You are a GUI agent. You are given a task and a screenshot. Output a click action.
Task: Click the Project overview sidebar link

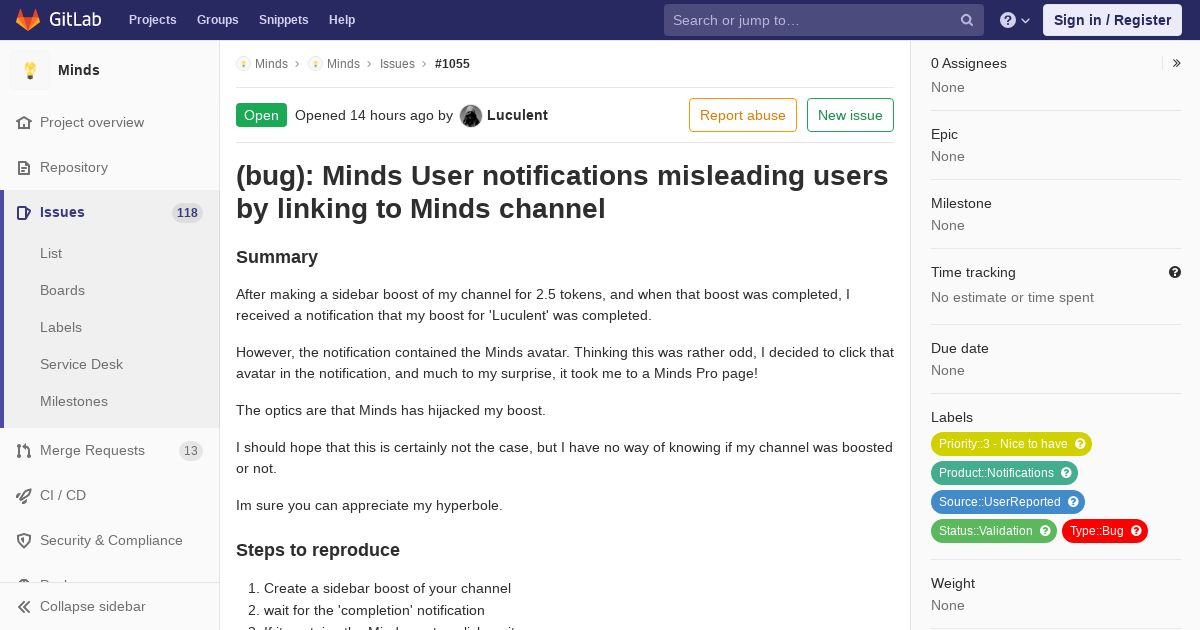tap(92, 122)
